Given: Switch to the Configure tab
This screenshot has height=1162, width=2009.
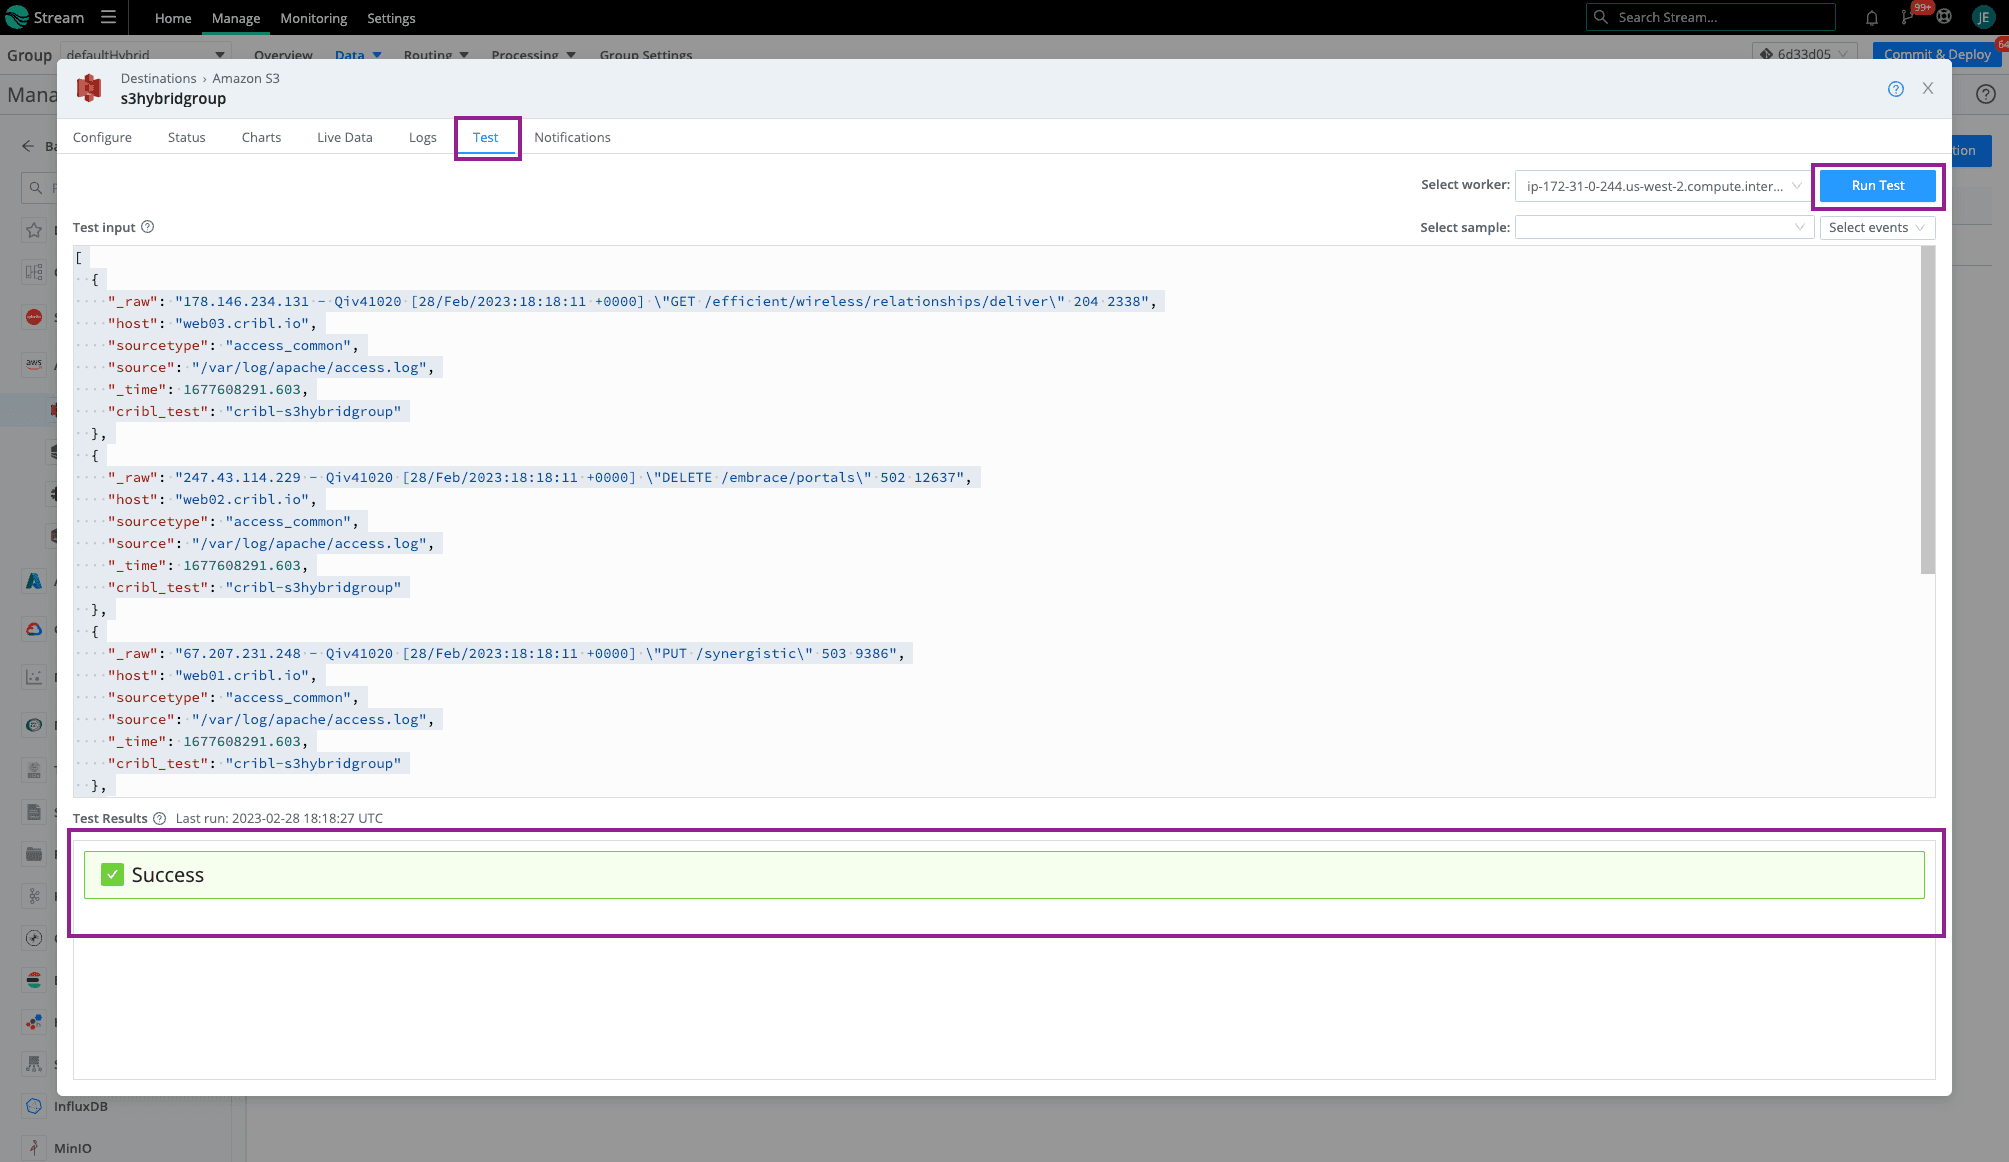Looking at the screenshot, I should click(102, 137).
